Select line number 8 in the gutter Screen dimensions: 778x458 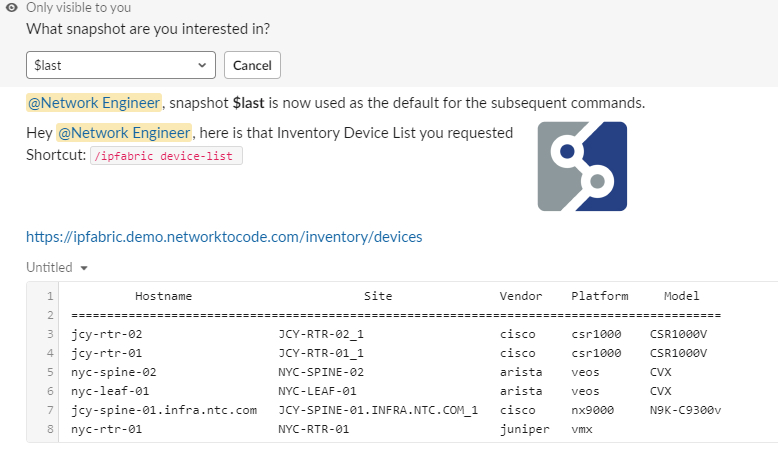50,429
